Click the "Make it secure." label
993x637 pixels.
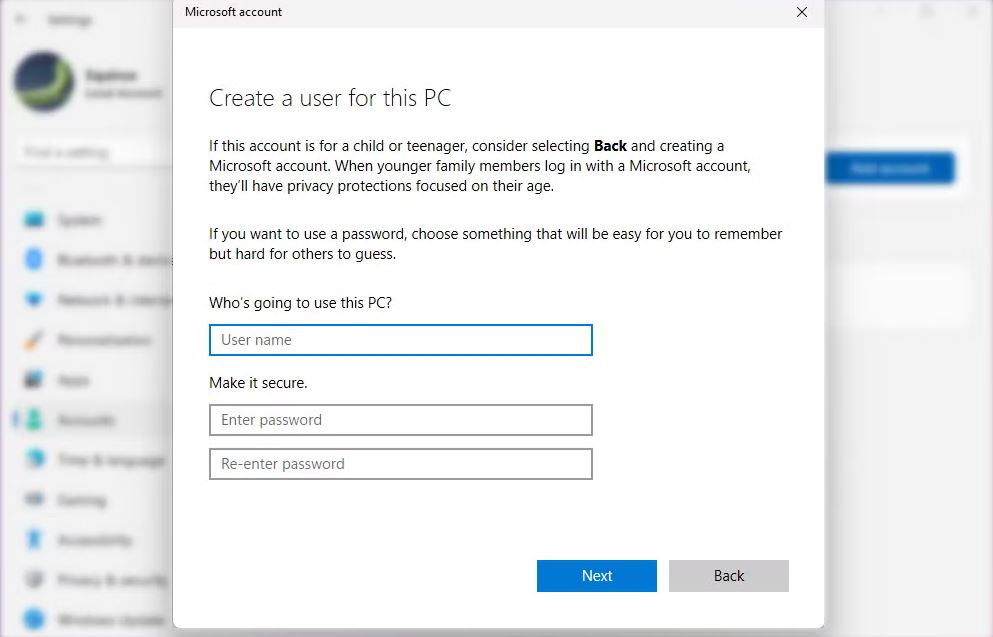258,382
